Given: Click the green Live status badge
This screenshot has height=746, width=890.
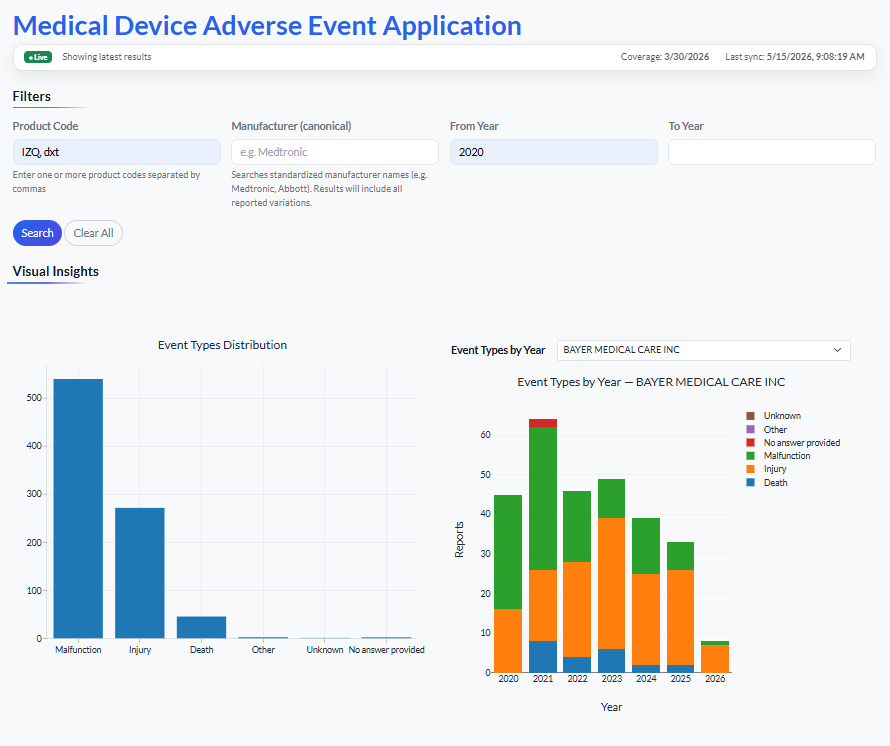Looking at the screenshot, I should coord(38,57).
